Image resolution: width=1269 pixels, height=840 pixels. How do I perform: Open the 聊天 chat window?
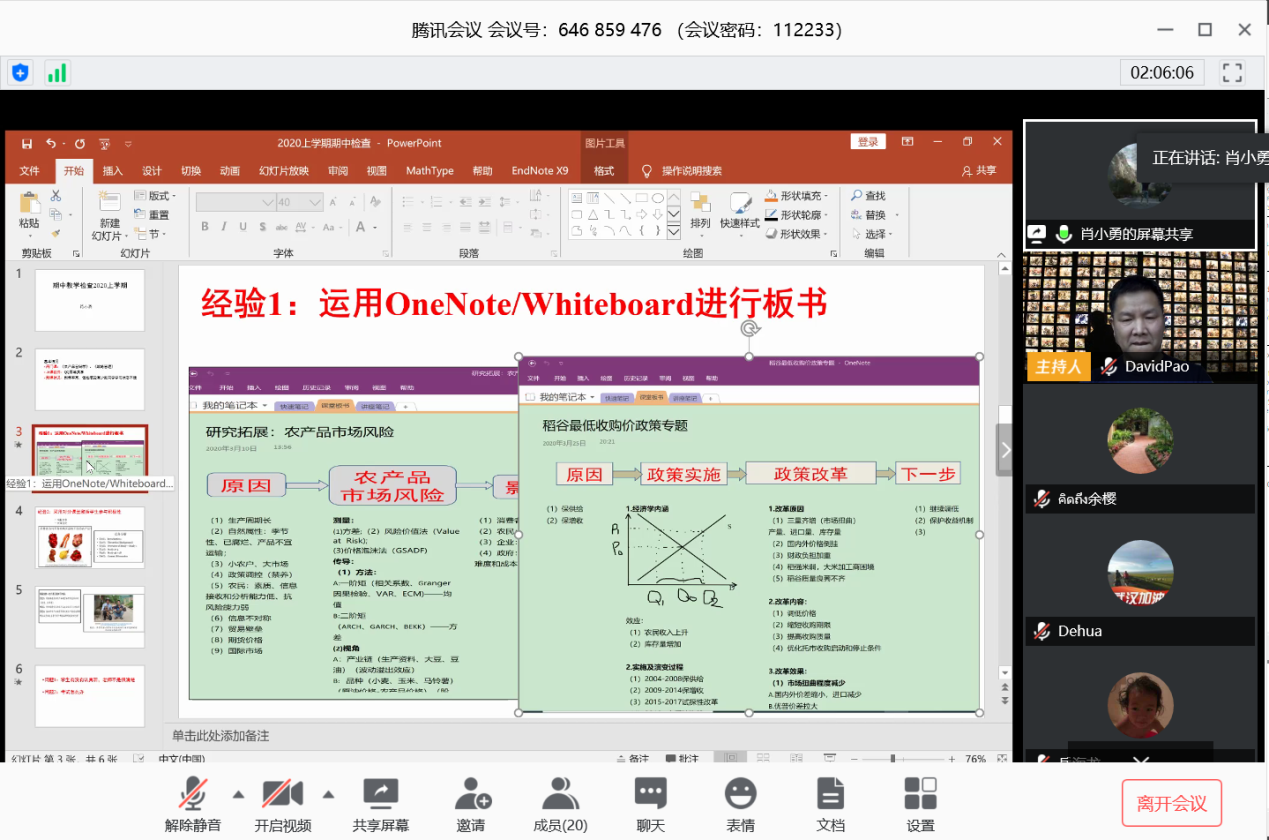pos(651,806)
